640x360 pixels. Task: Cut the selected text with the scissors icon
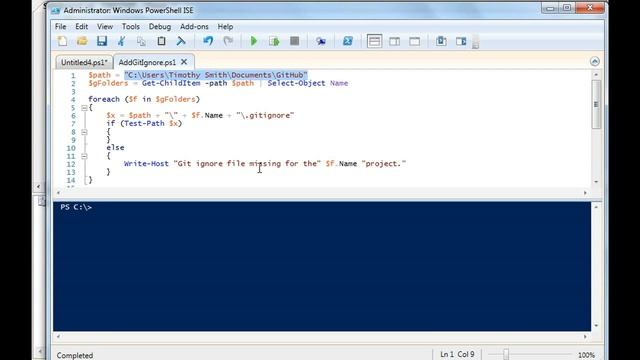121,41
